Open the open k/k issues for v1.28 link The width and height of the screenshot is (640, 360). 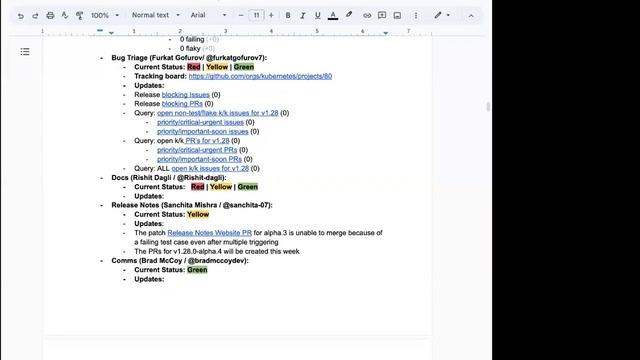pos(210,168)
